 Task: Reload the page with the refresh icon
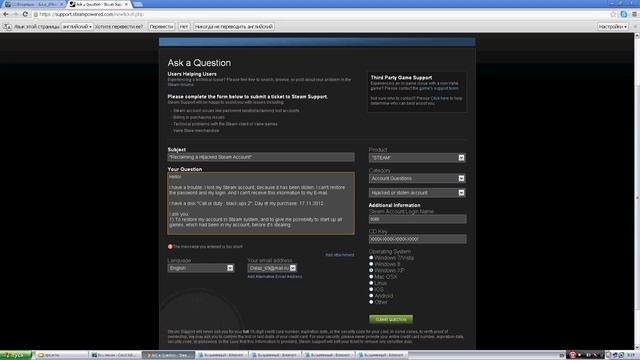click(x=25, y=14)
